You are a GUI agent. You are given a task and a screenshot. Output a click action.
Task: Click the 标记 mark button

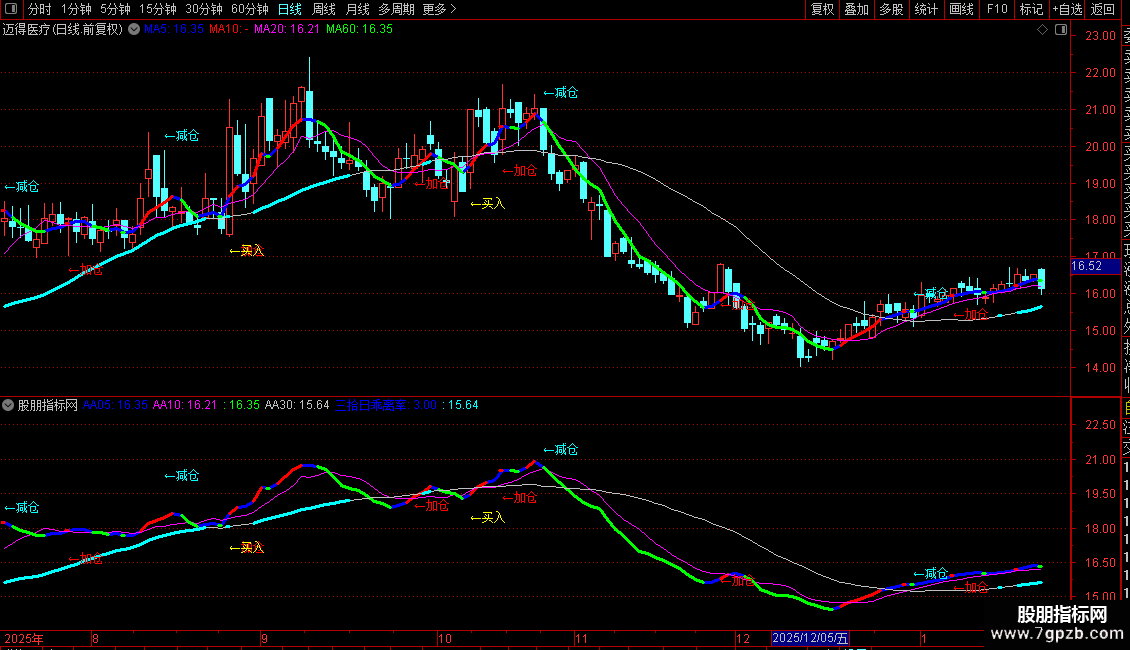1031,9
